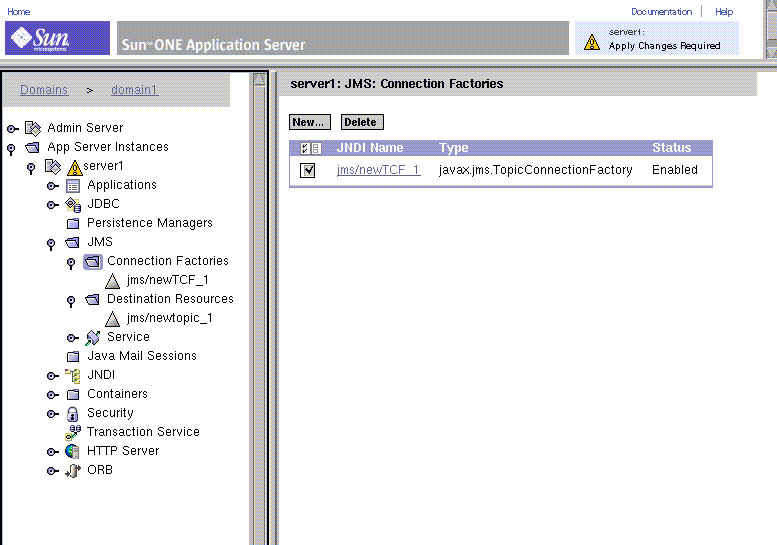Select the Connection Factories tree label
This screenshot has height=545, width=777.
click(167, 261)
